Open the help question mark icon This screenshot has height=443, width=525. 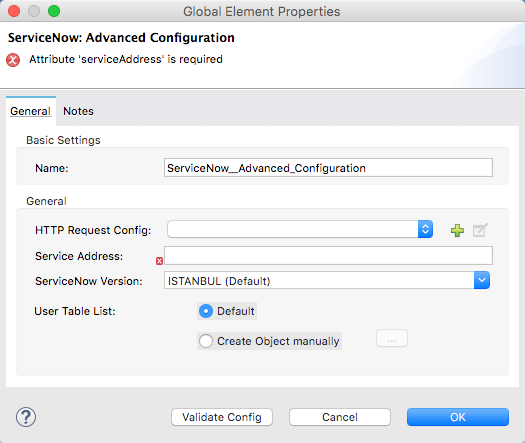(x=26, y=417)
